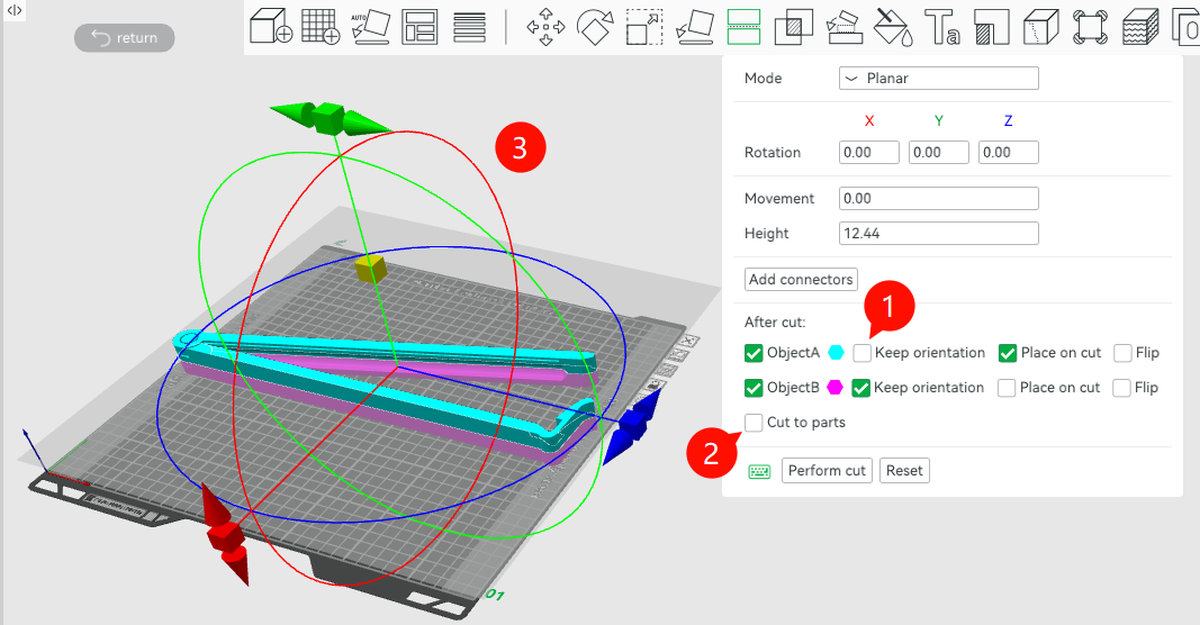Click the keyboard shortcuts icon
Viewport: 1200px width, 625px height.
[759, 471]
